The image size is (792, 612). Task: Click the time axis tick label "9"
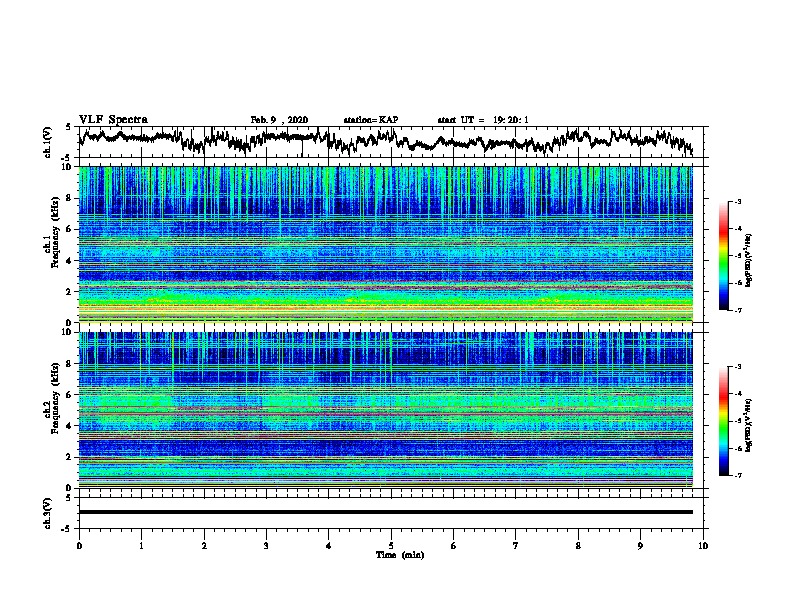pos(640,546)
